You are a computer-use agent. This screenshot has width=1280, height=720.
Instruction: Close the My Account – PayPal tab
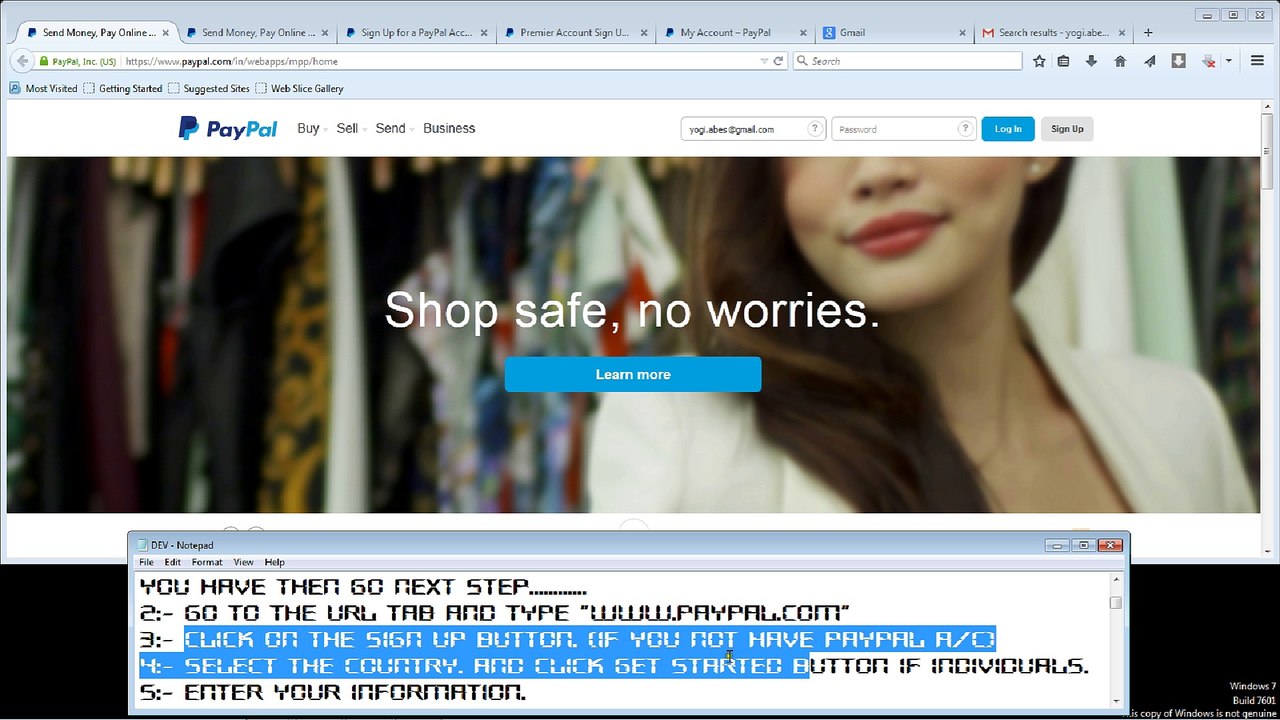point(802,33)
